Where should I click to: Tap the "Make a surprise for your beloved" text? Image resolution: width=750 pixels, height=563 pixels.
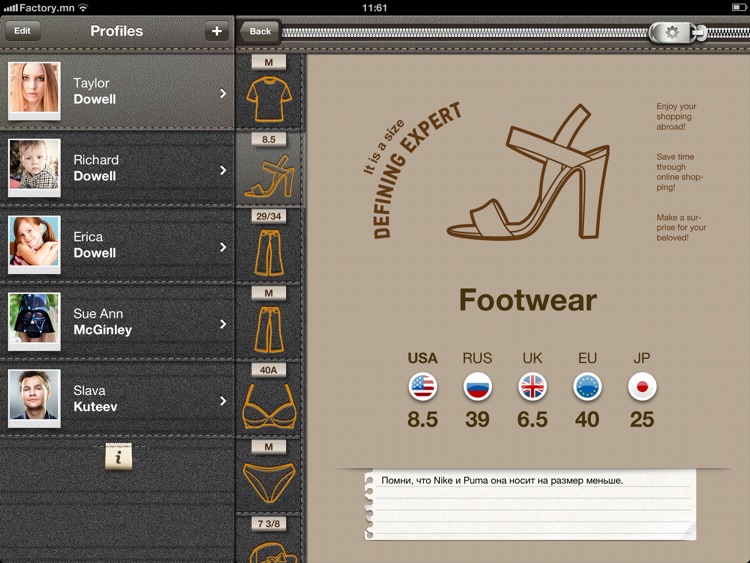(x=681, y=228)
